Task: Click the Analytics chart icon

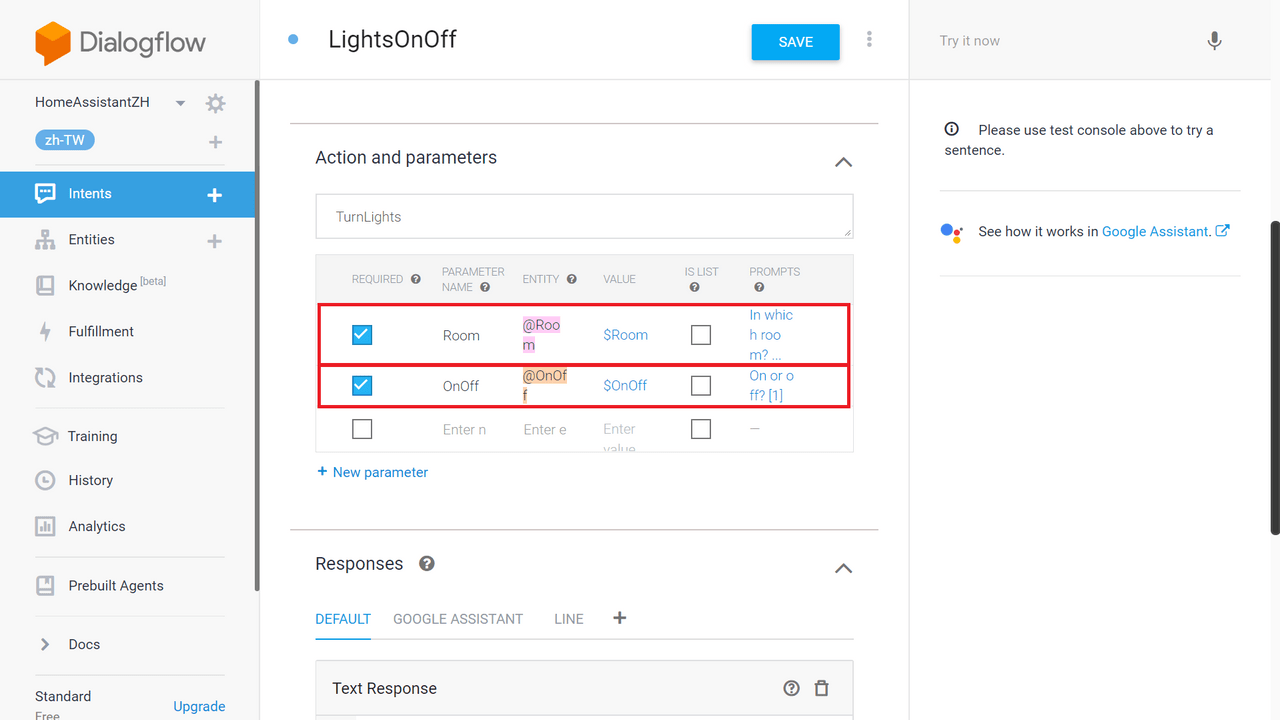Action: point(45,526)
